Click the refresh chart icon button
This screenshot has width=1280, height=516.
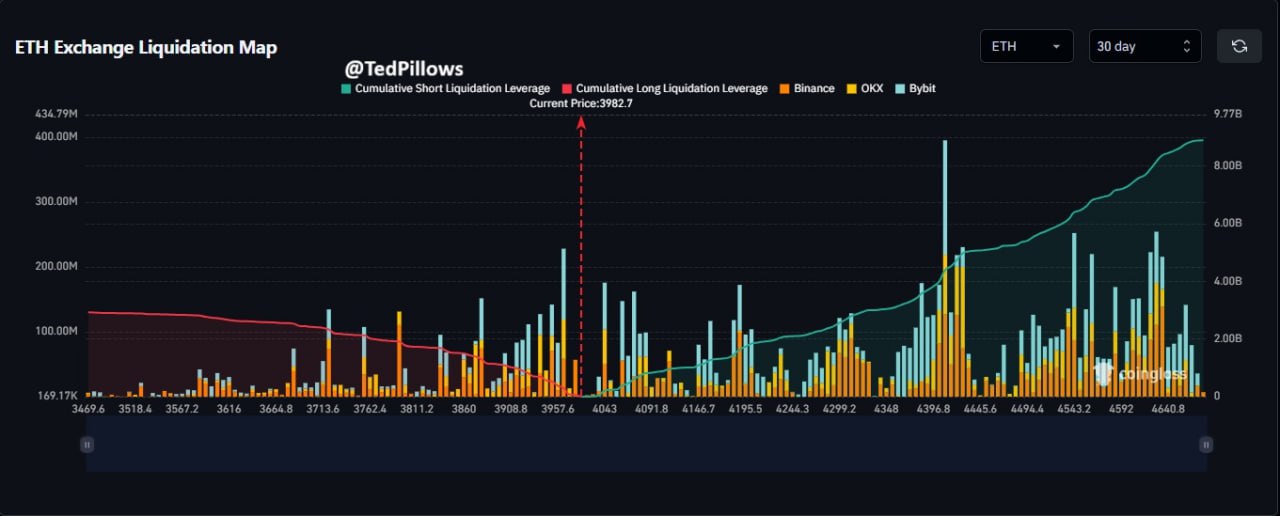pyautogui.click(x=1239, y=46)
